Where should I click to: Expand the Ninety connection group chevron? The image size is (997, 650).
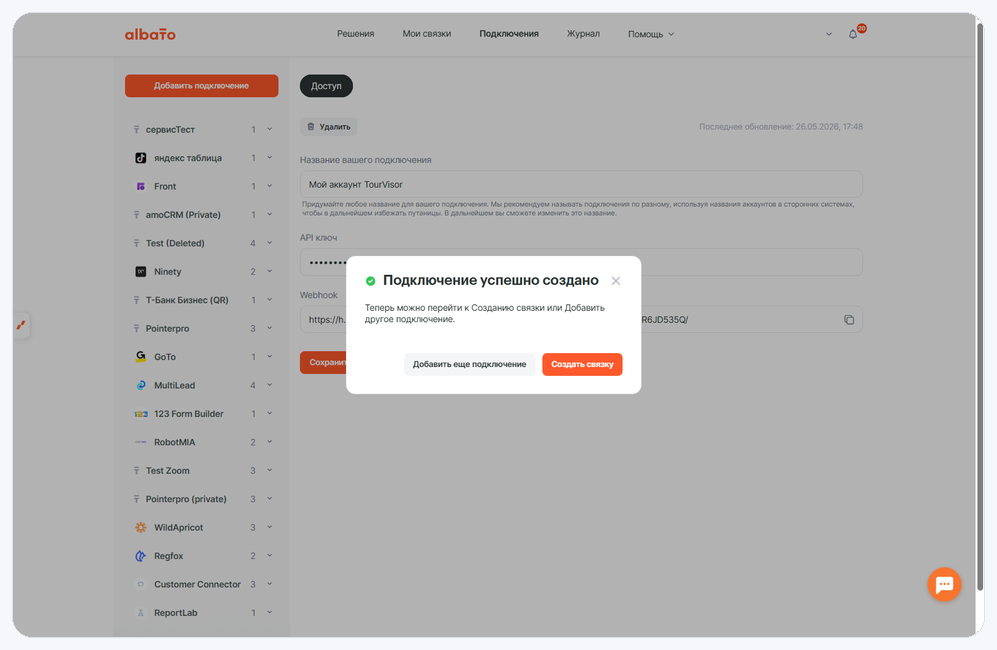click(x=270, y=272)
